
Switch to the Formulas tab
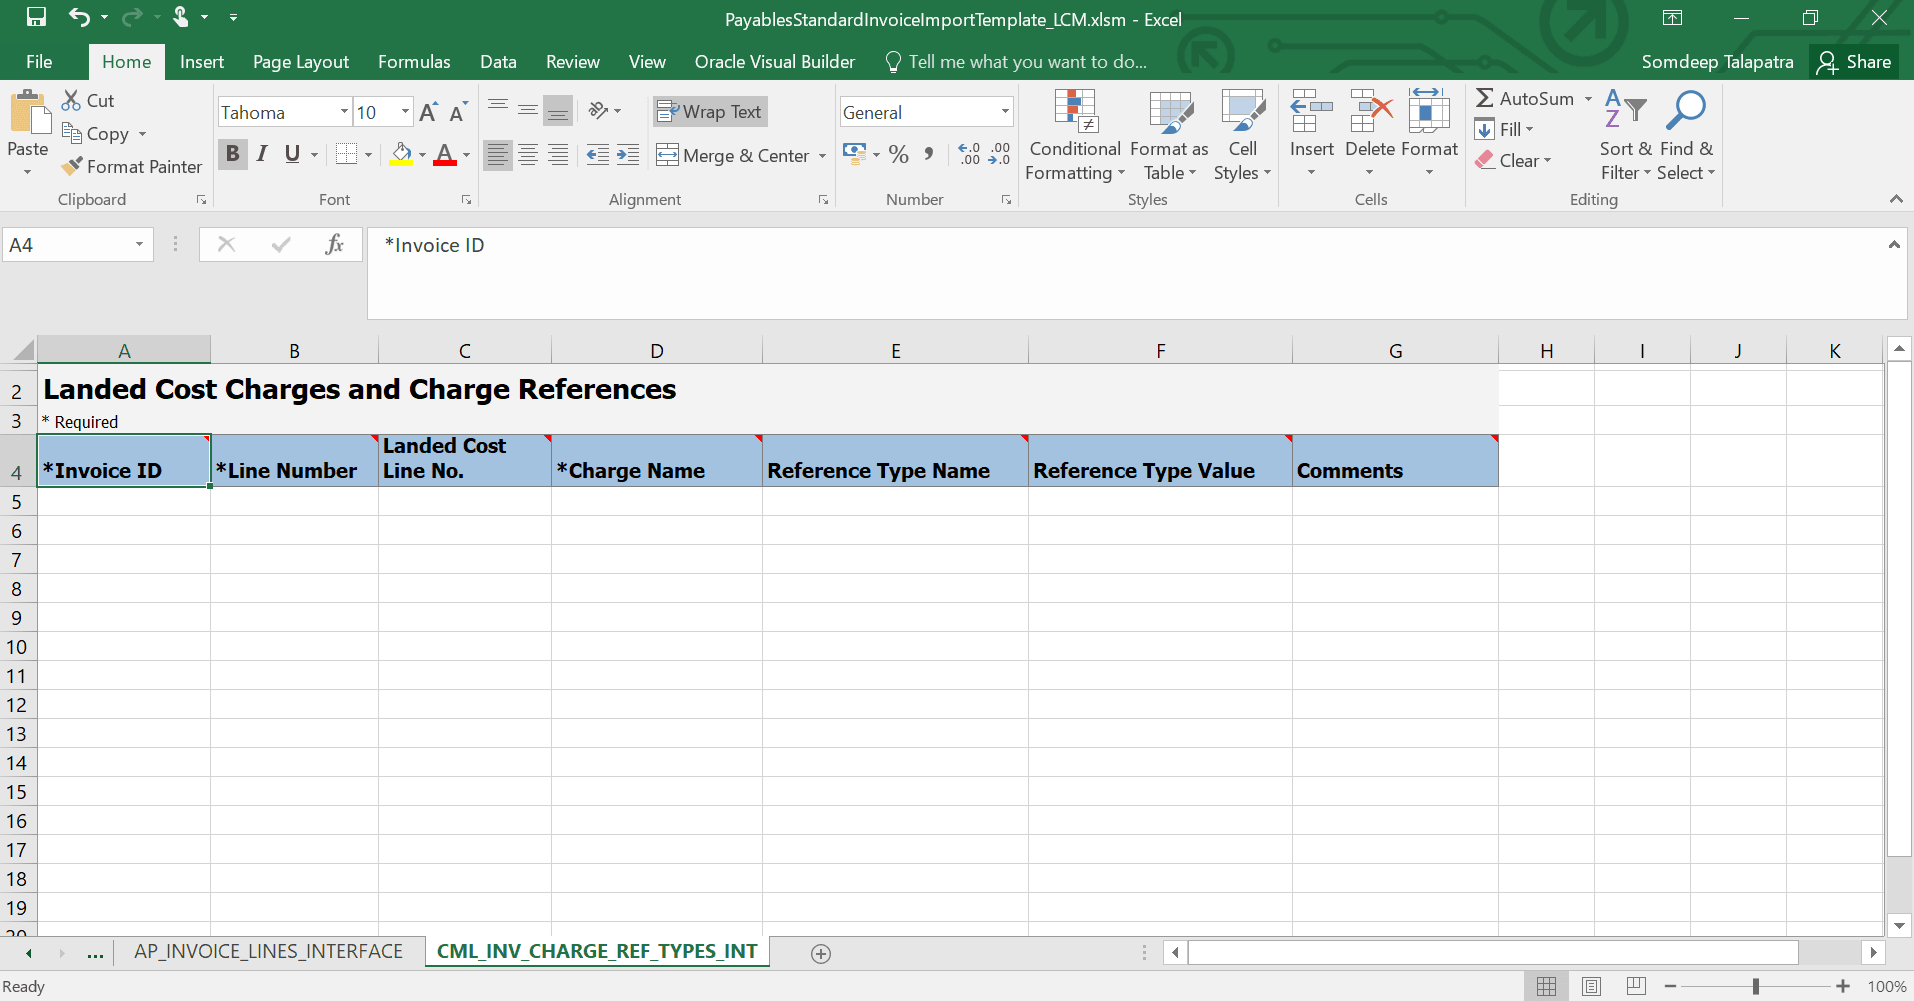pos(414,62)
